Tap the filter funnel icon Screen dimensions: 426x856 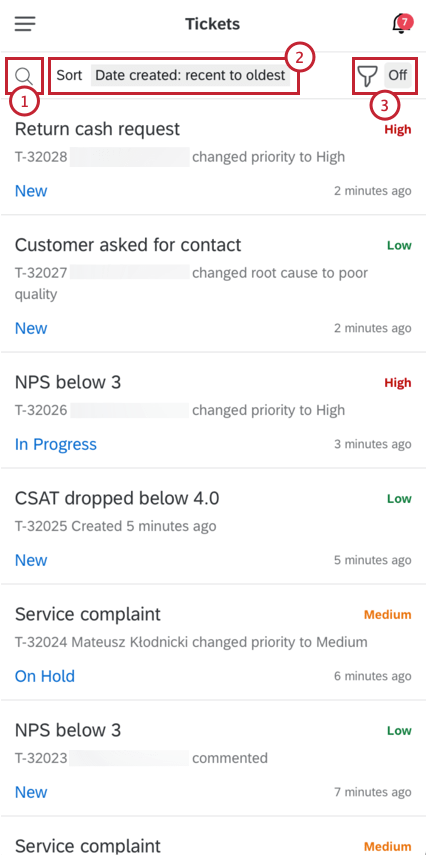(368, 75)
